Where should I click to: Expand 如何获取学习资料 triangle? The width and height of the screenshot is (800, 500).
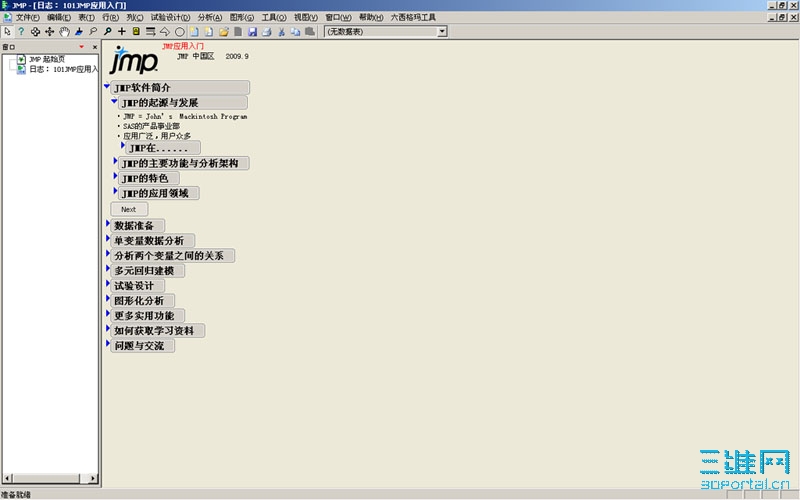108,328
